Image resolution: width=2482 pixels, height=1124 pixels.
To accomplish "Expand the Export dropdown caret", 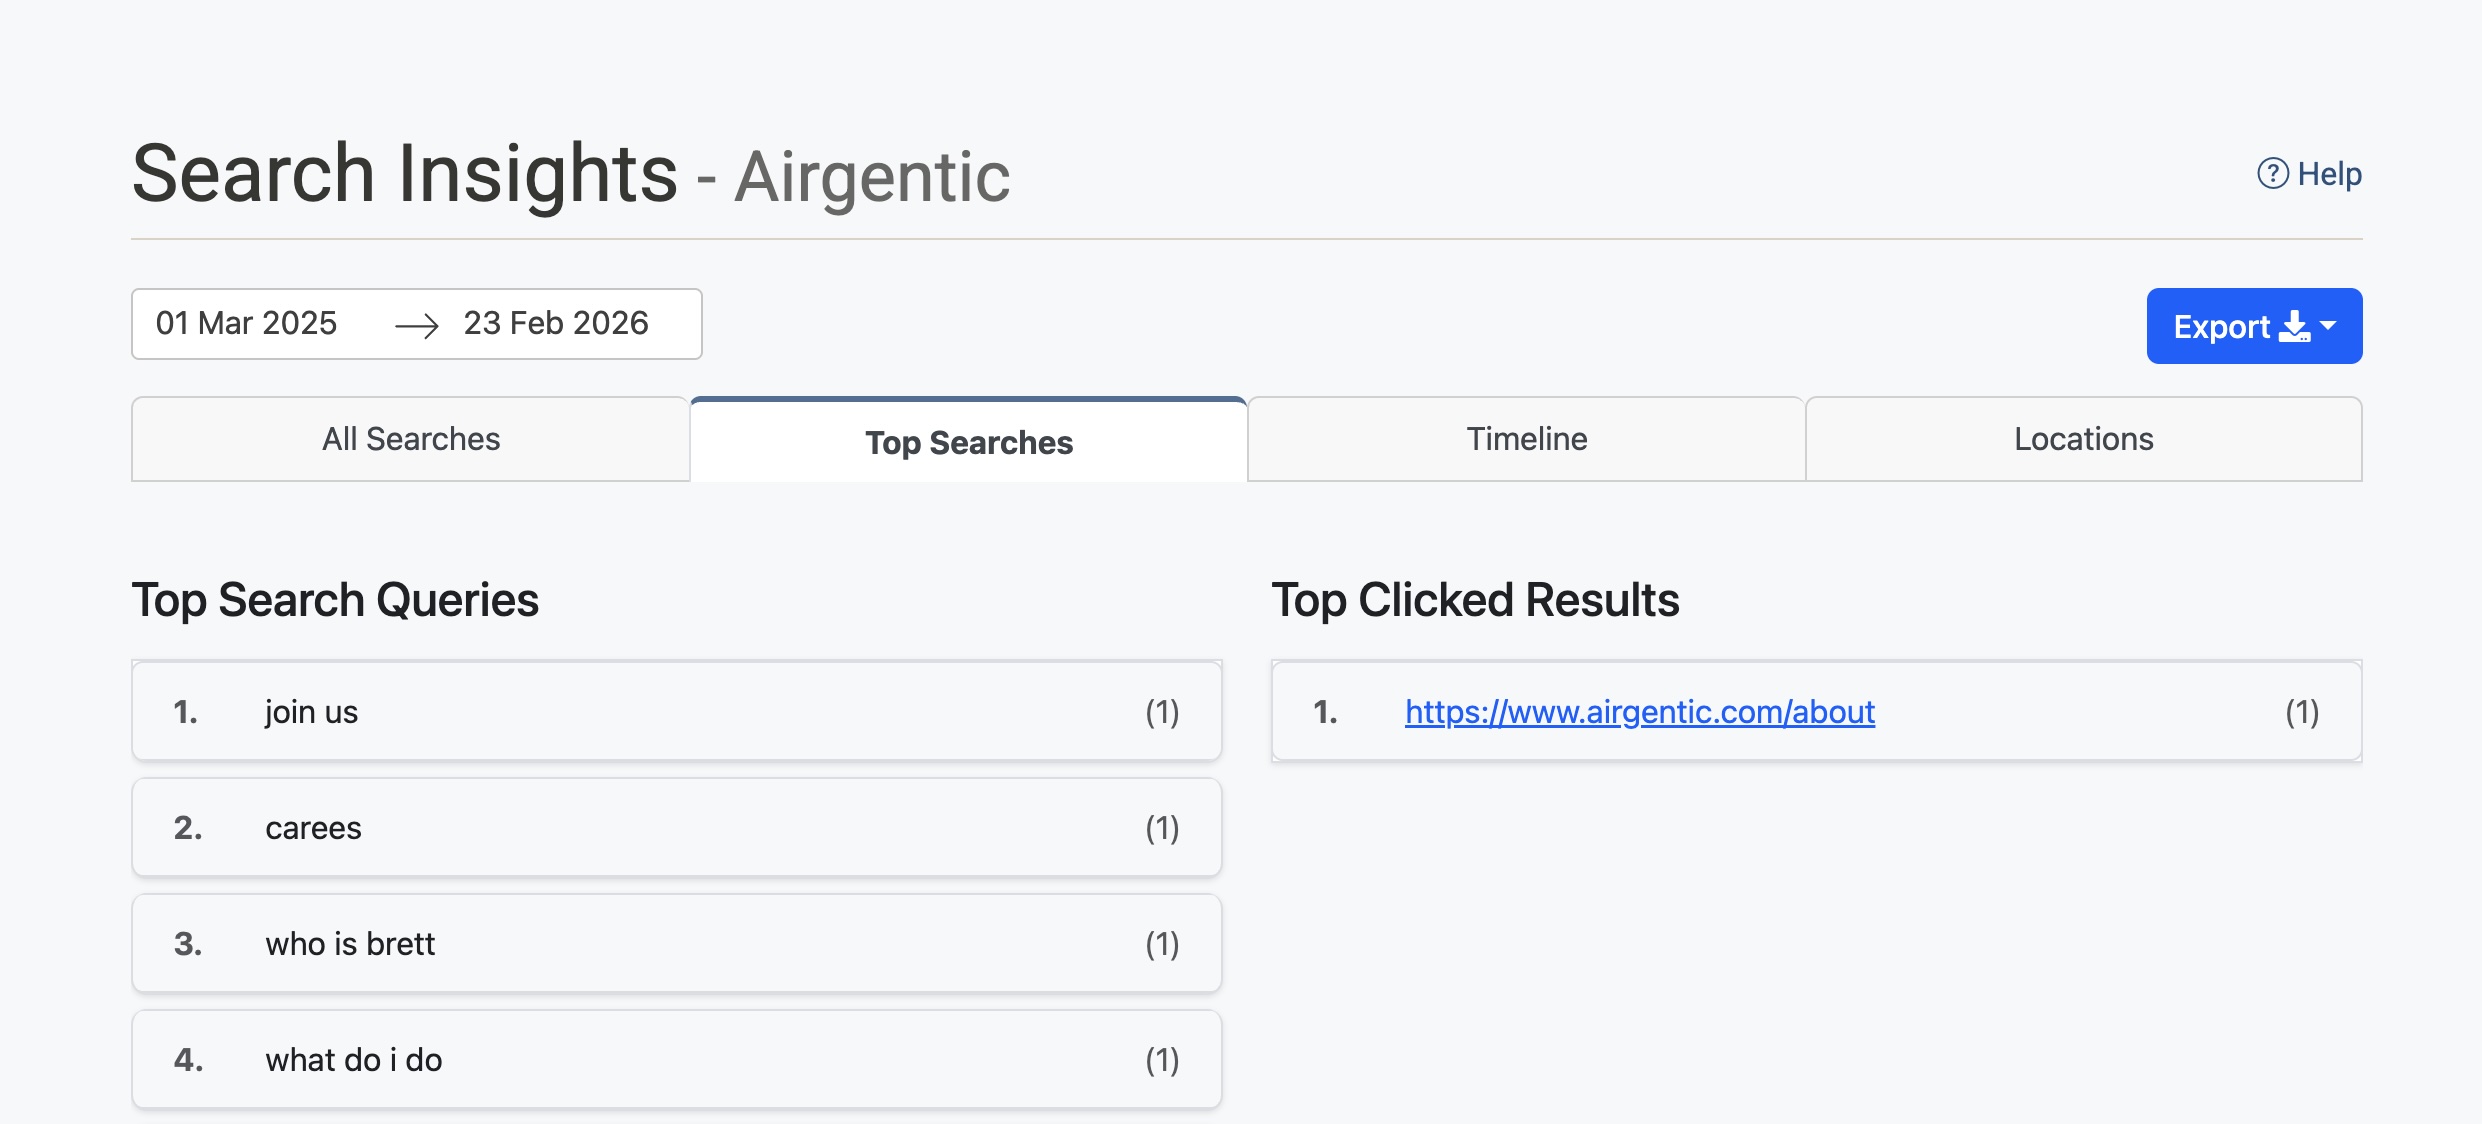I will (x=2329, y=326).
